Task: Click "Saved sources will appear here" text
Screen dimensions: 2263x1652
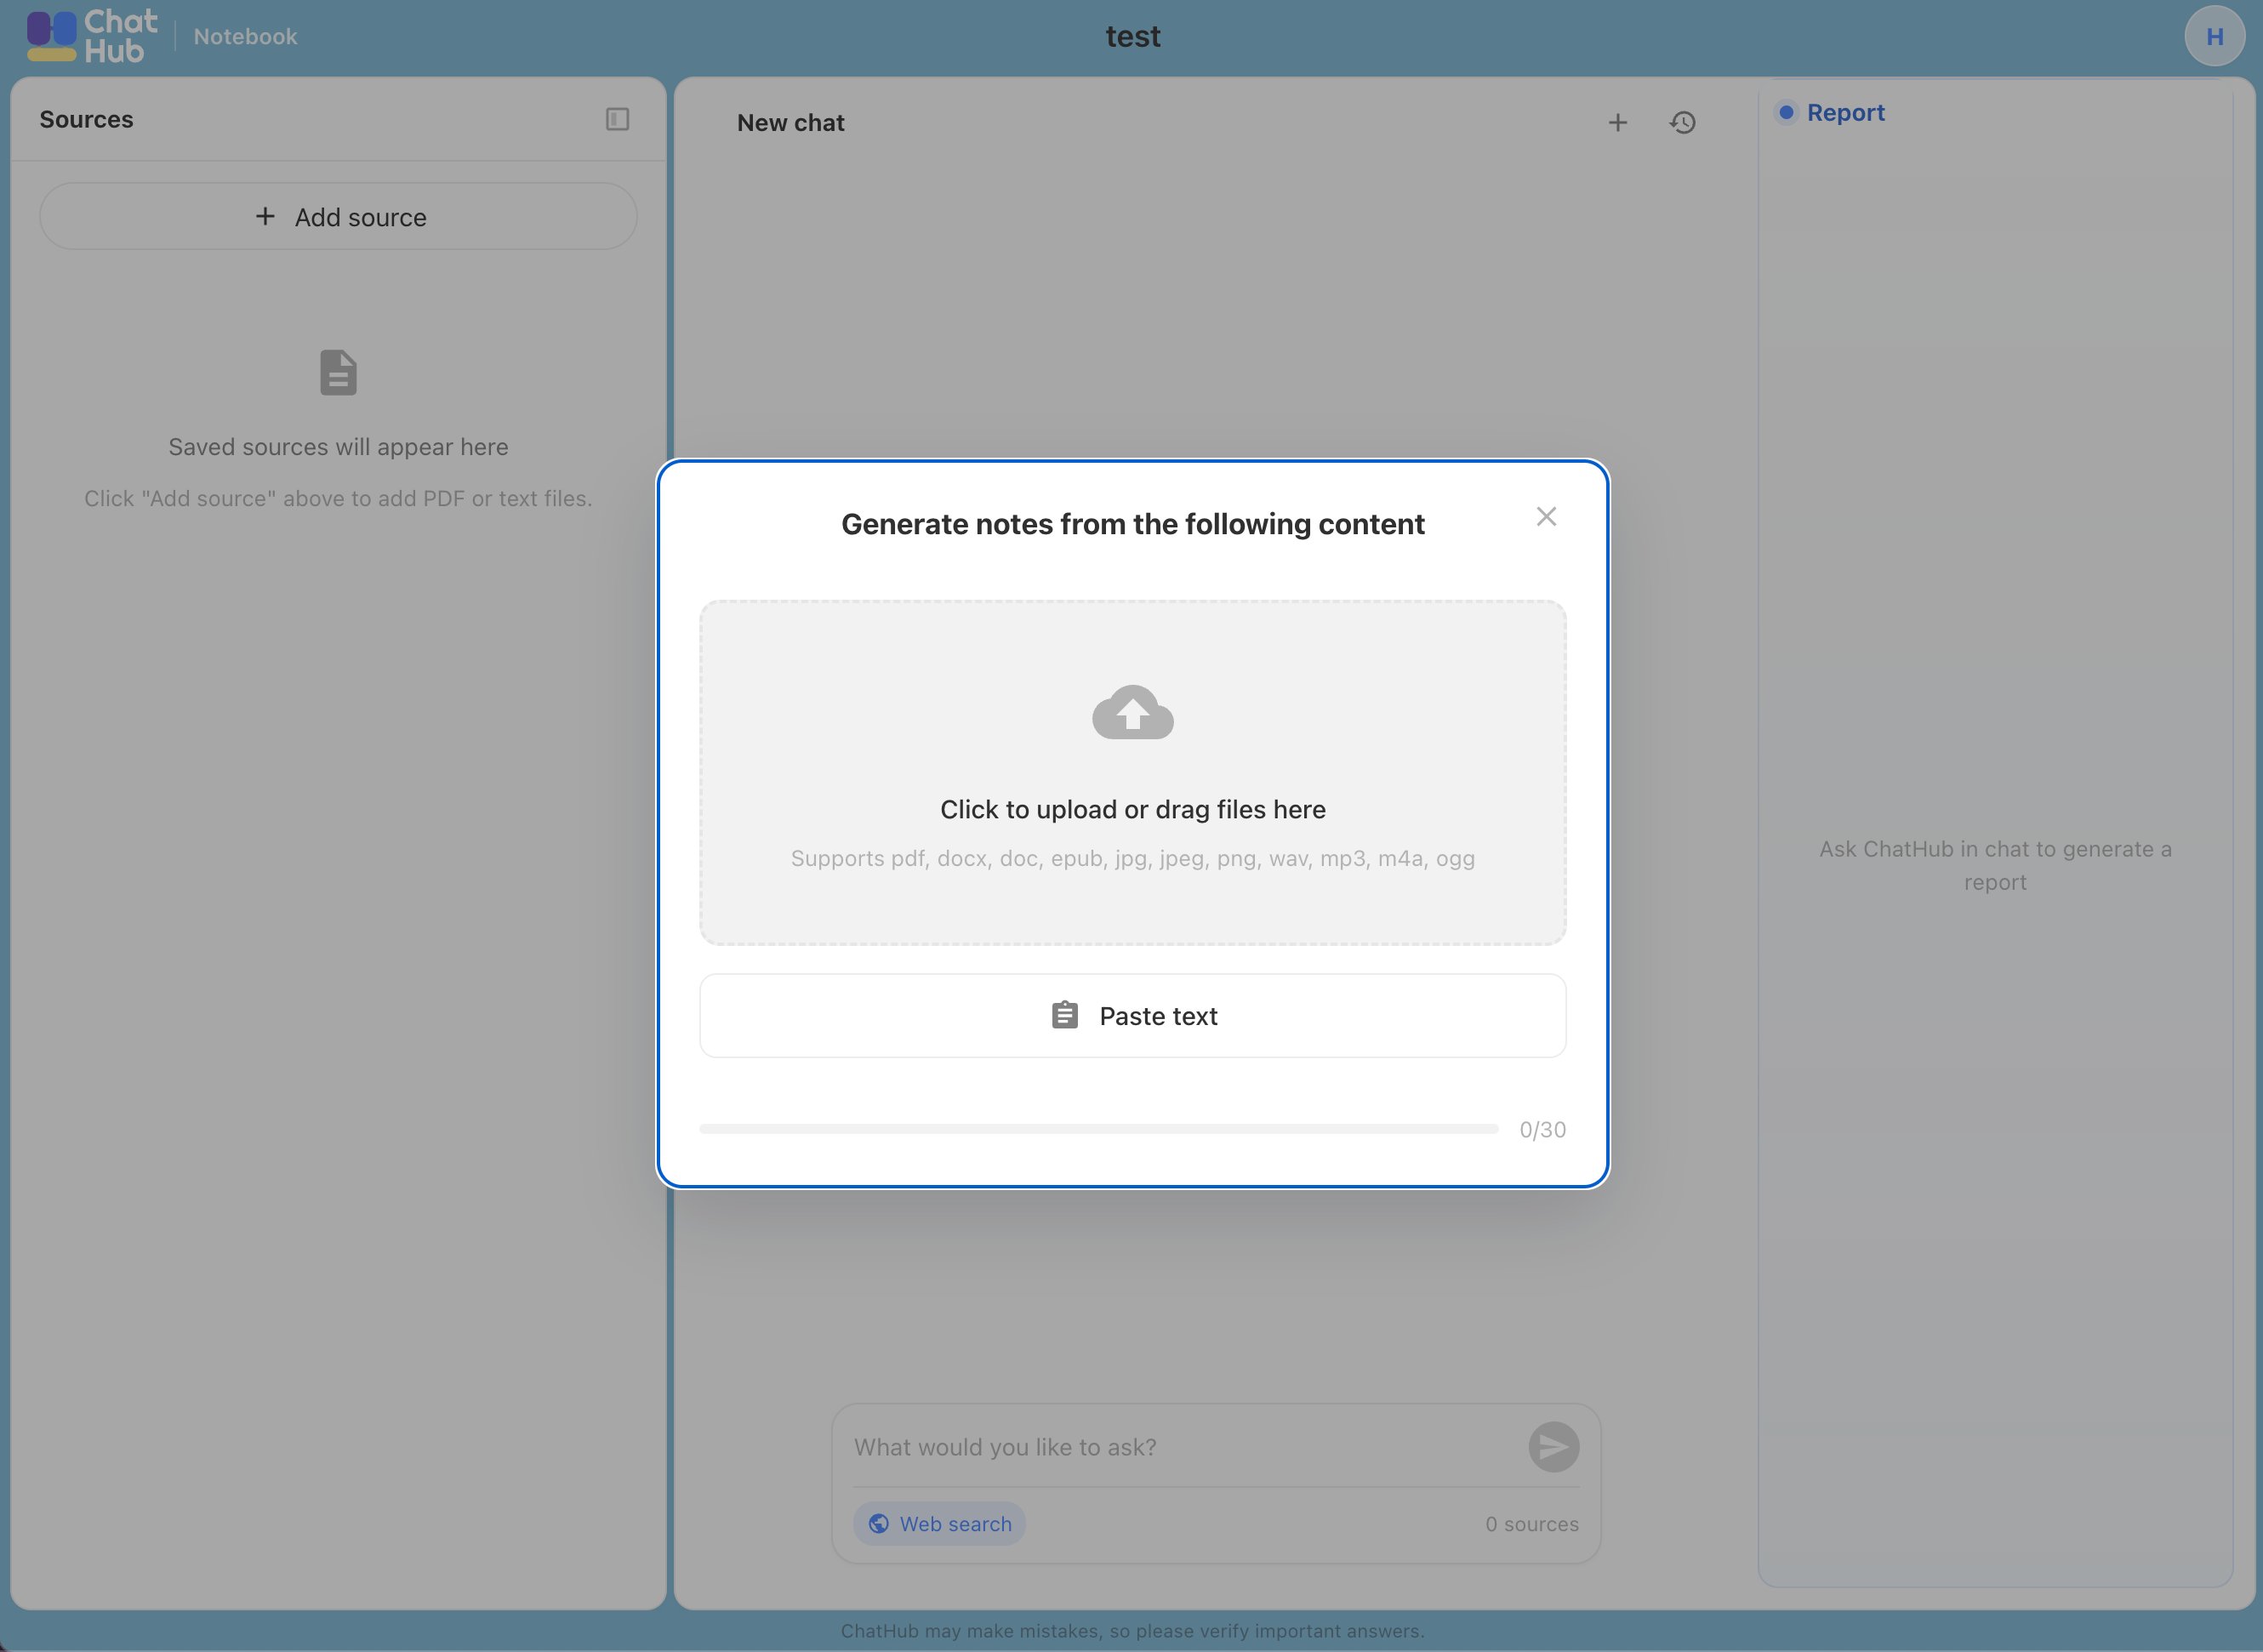Action: pos(338,447)
